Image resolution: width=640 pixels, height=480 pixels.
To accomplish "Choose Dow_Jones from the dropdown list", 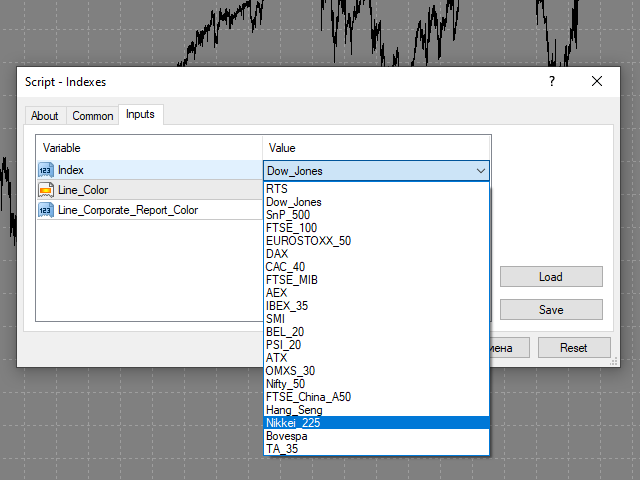I will pos(376,202).
